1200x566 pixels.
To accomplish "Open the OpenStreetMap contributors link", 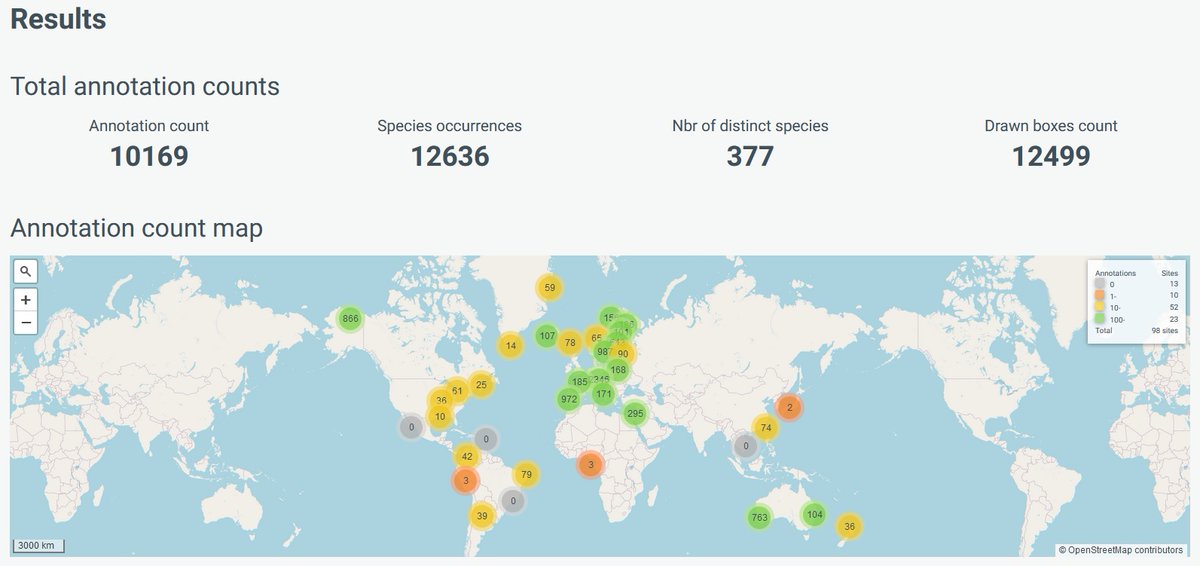I will coord(1125,550).
